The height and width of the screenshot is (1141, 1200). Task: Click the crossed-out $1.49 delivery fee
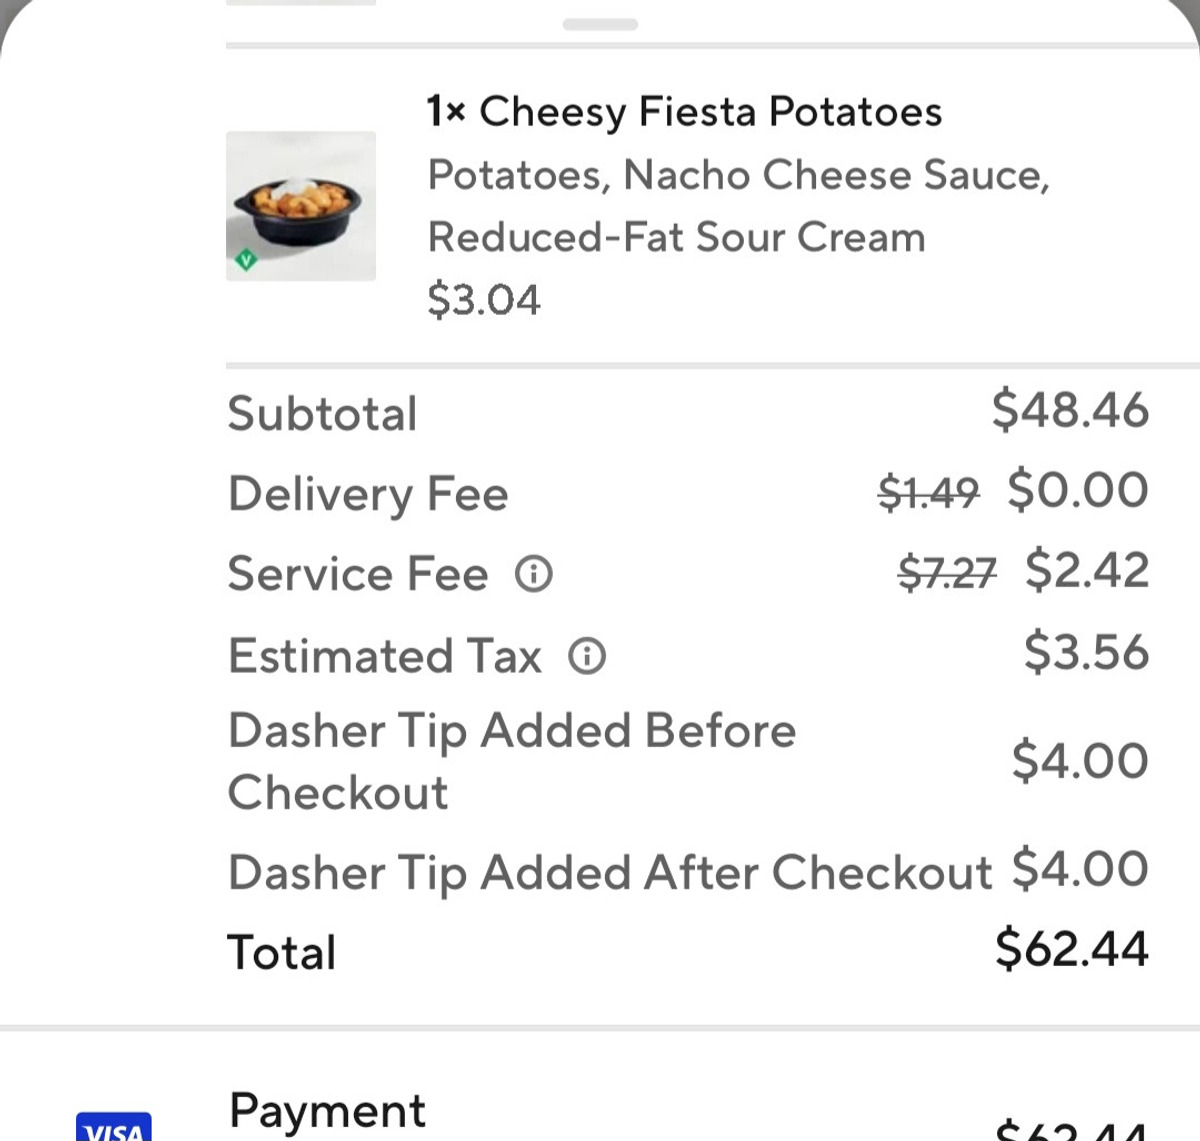pos(928,492)
